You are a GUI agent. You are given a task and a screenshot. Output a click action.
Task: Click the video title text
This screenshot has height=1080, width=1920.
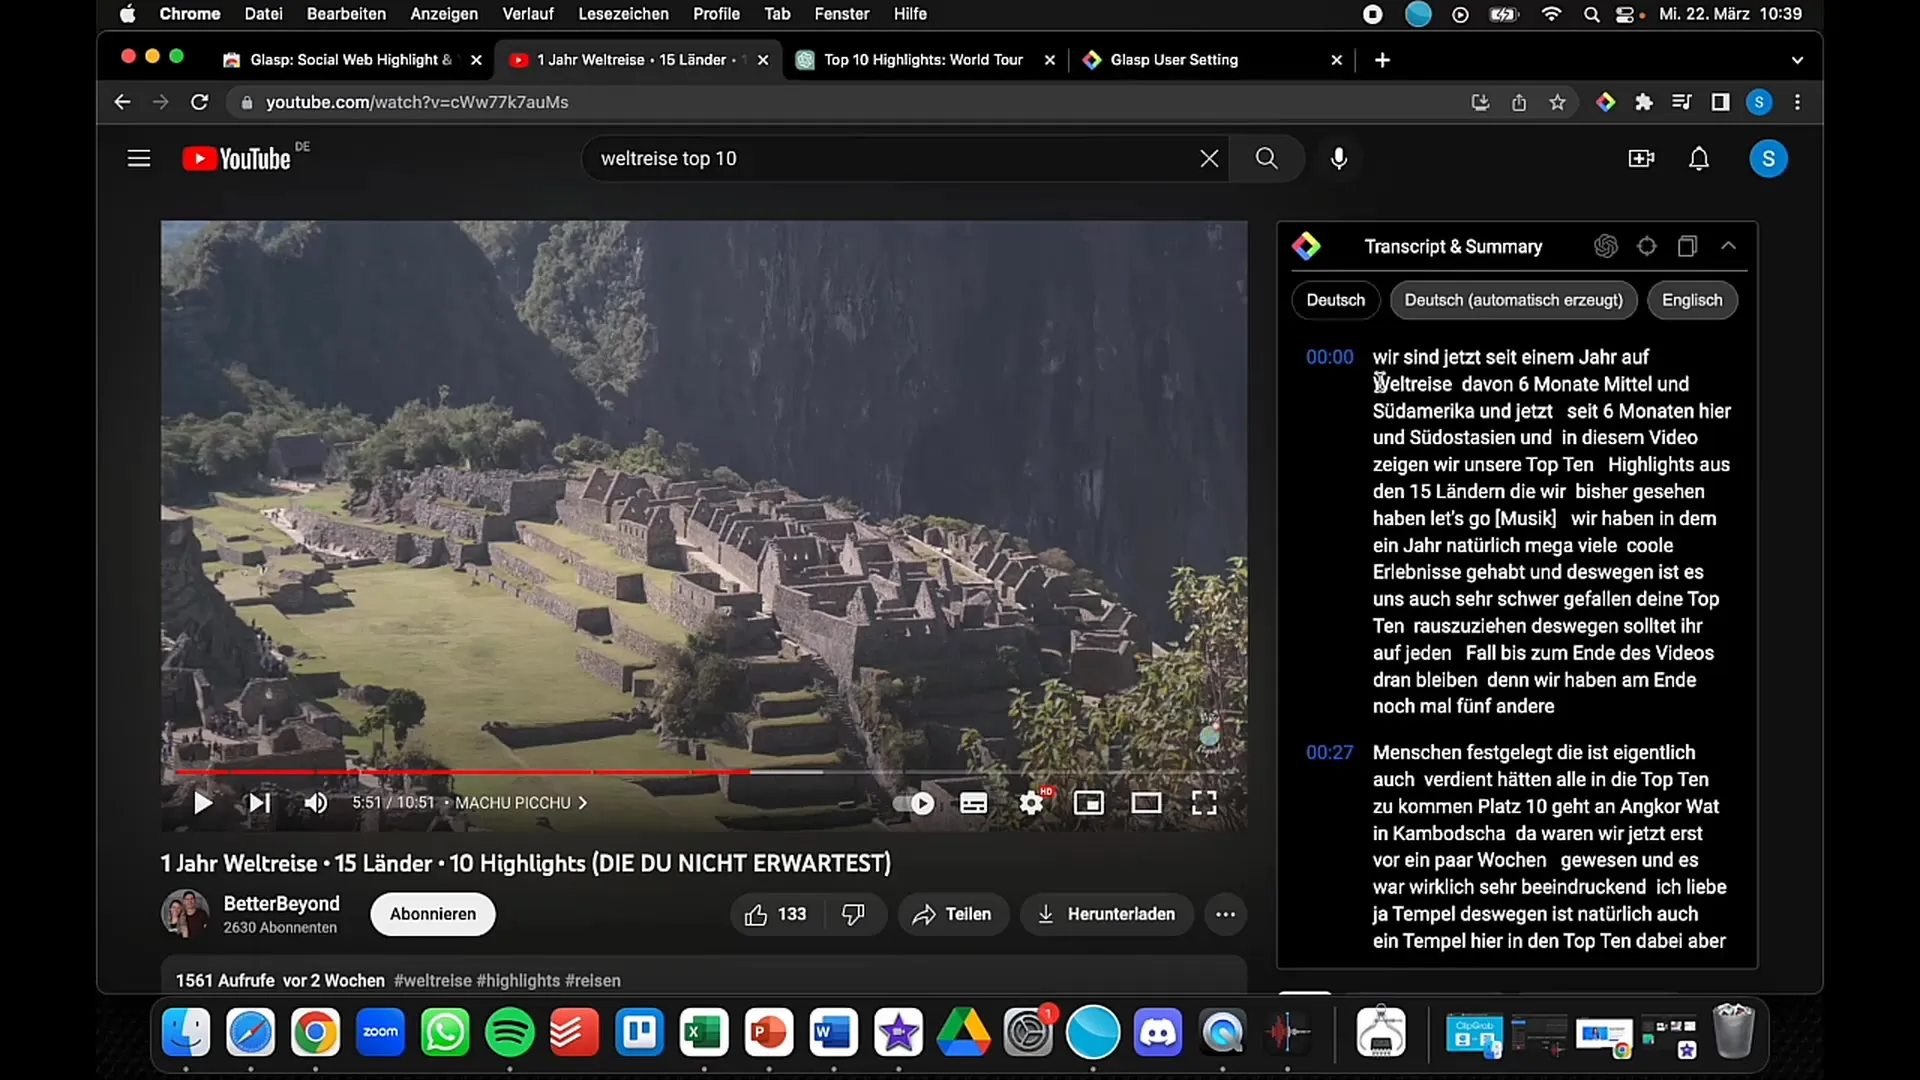[525, 863]
